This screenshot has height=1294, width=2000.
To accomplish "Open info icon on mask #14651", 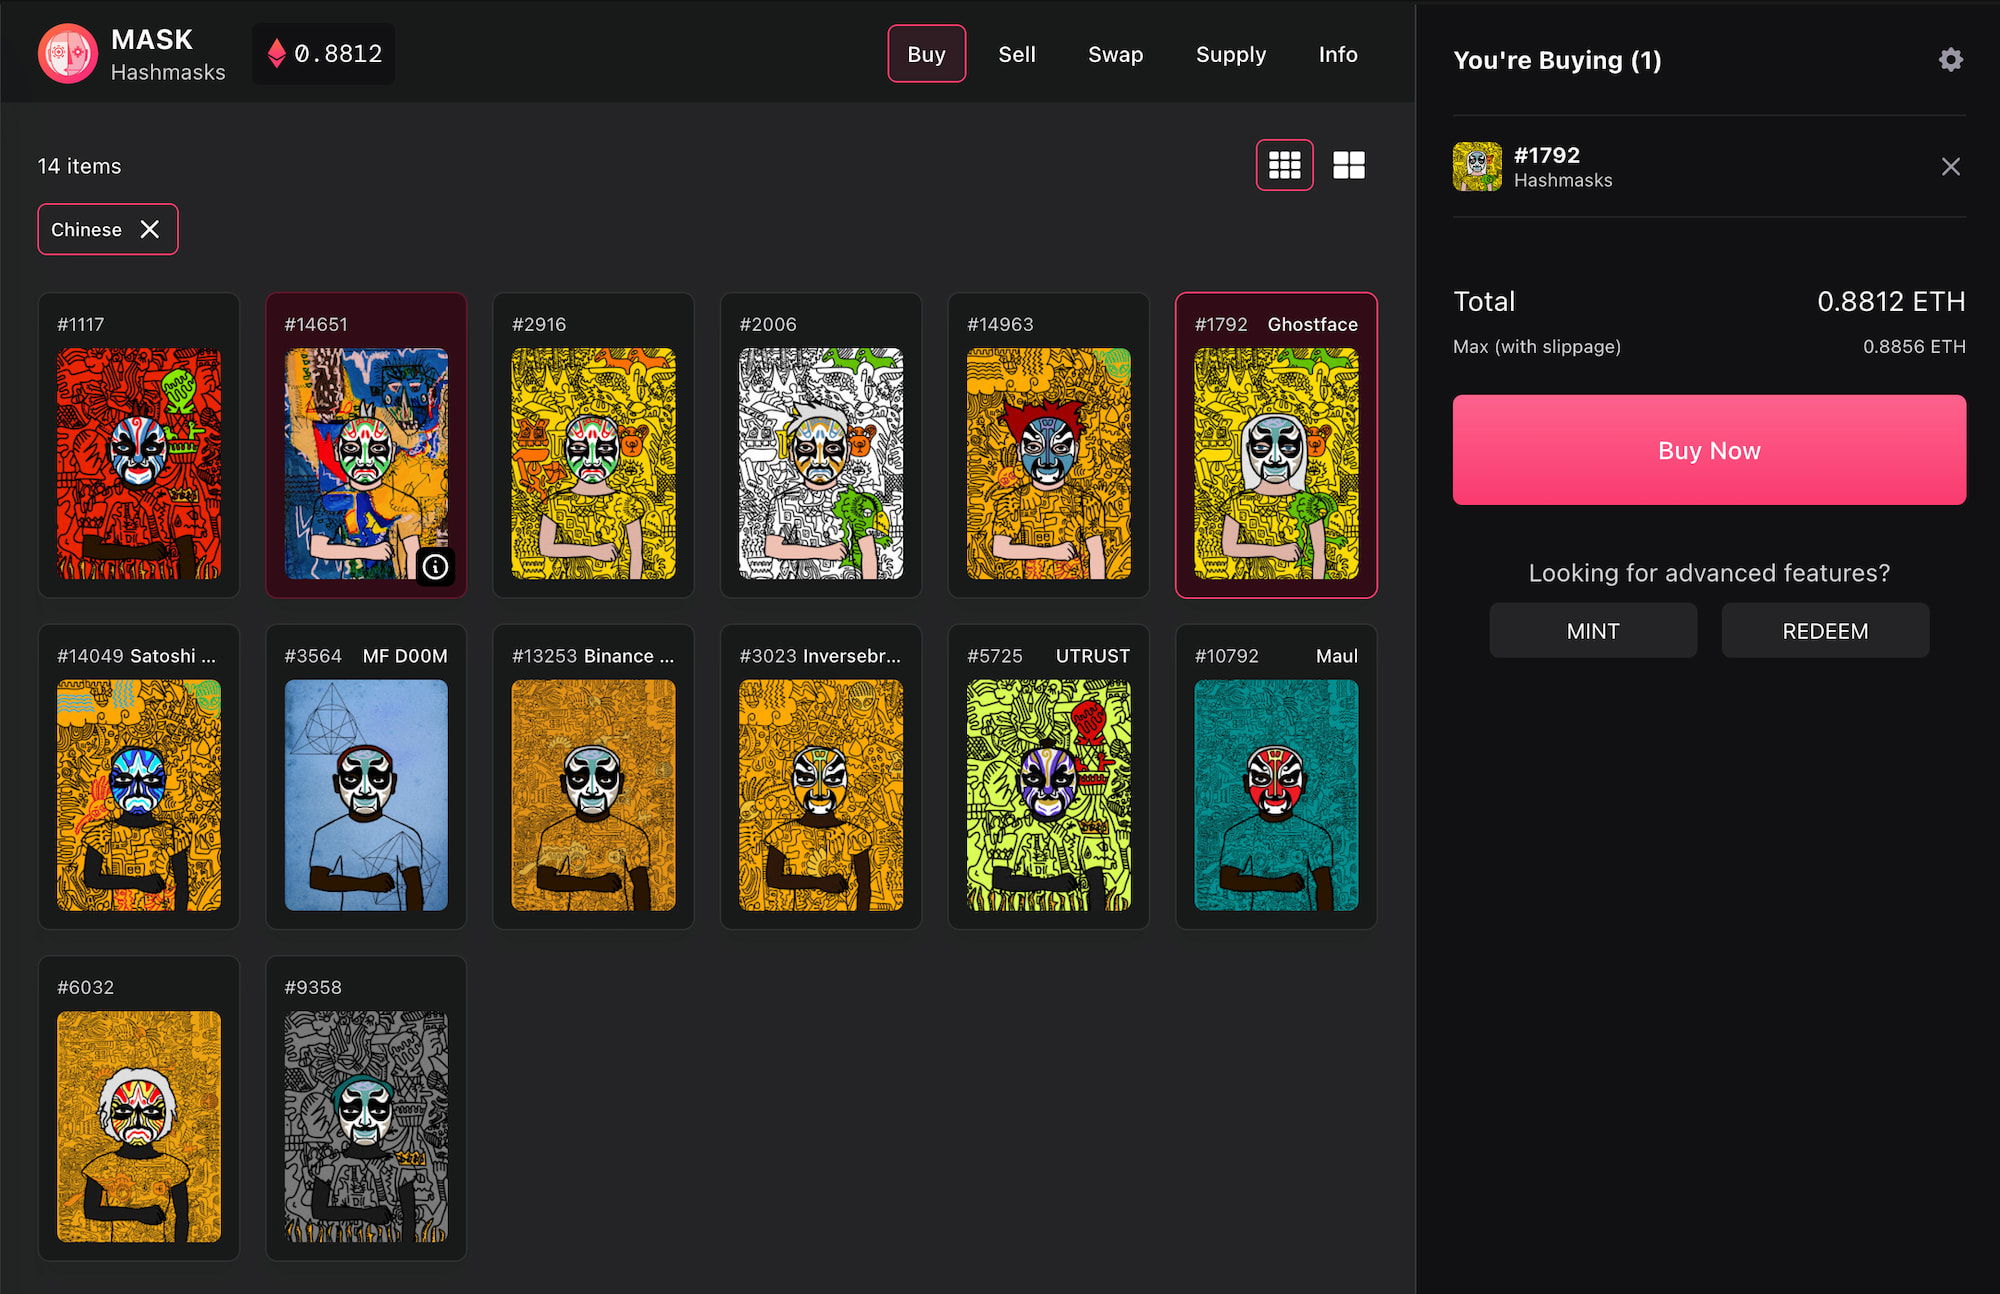I will 435,567.
